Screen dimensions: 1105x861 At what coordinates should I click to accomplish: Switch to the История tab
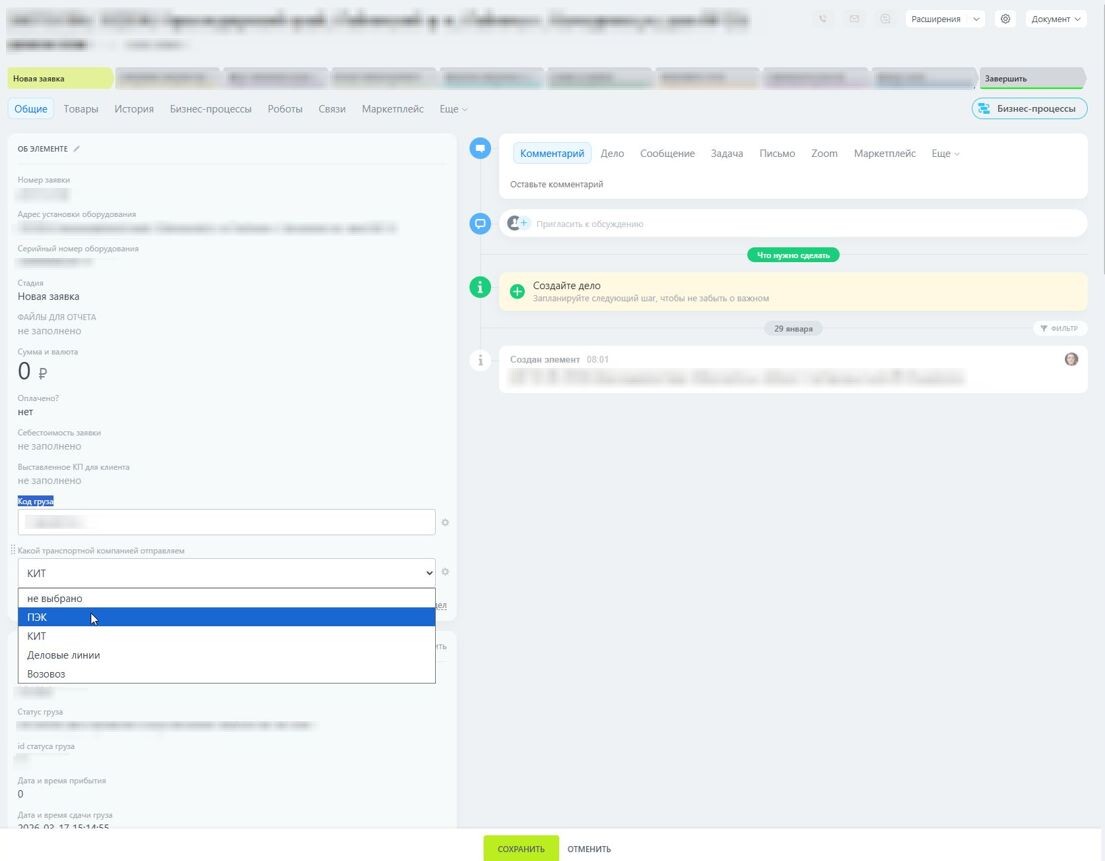coord(134,109)
